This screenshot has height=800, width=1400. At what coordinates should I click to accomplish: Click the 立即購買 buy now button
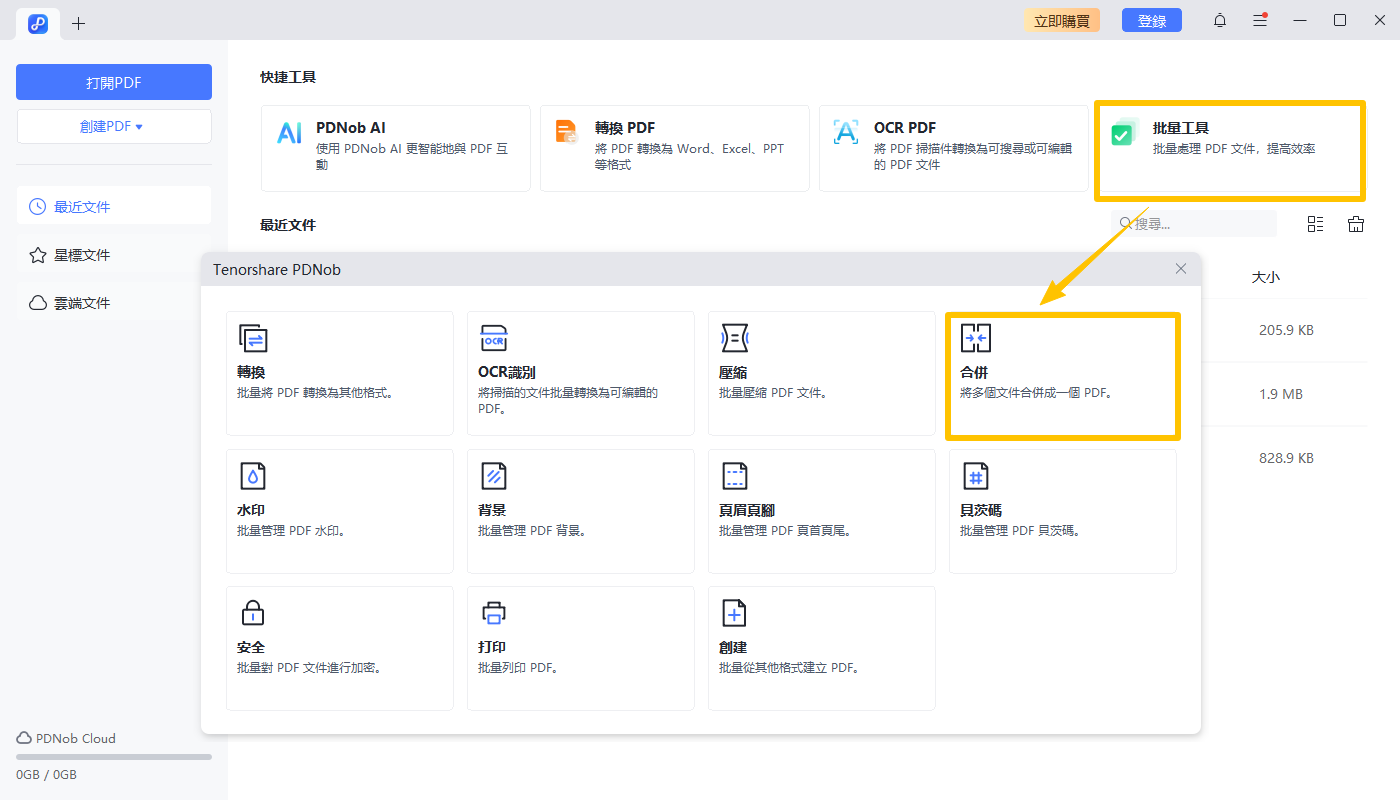tap(1061, 20)
